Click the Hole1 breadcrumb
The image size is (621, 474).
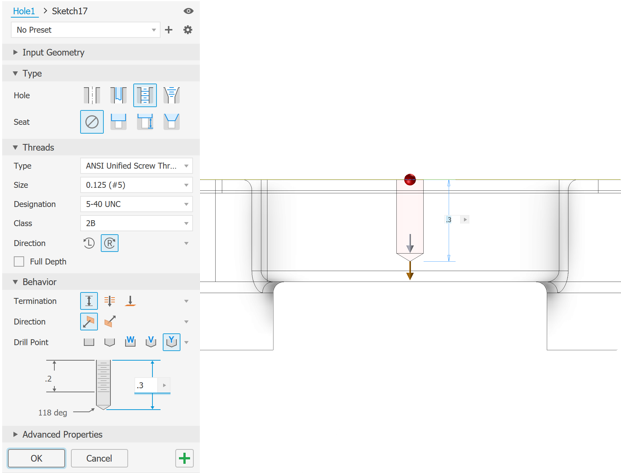click(24, 11)
